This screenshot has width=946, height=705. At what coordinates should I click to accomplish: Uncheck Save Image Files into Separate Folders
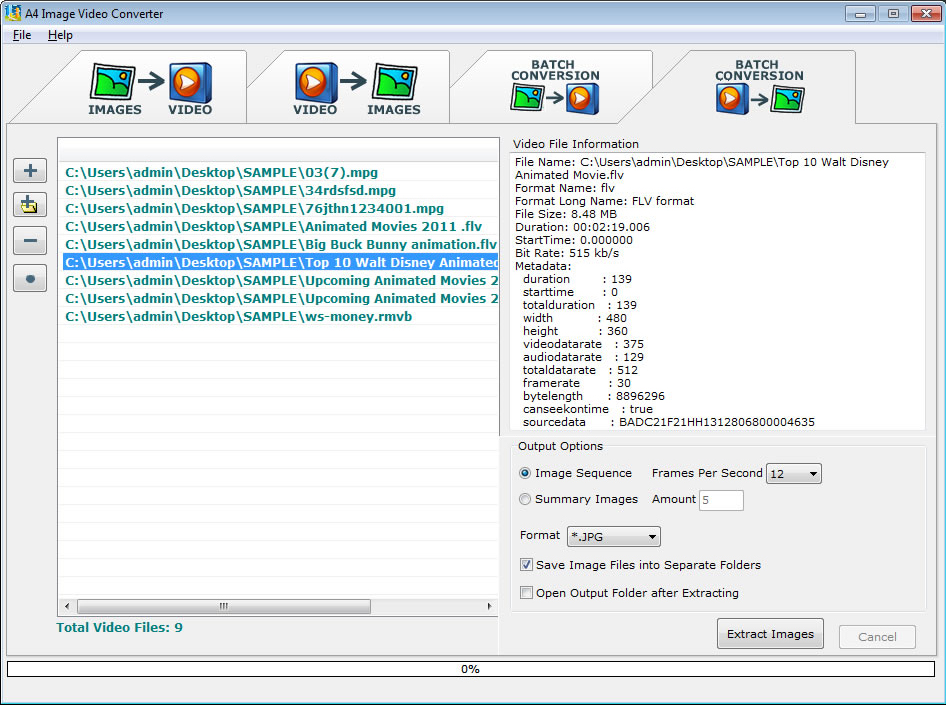tap(527, 565)
